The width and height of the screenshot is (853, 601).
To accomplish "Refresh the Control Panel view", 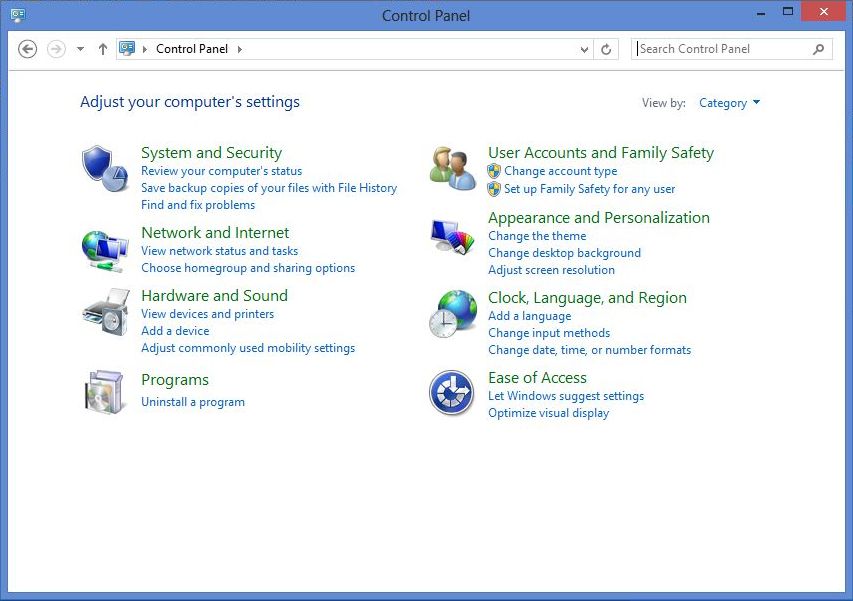I will point(606,49).
